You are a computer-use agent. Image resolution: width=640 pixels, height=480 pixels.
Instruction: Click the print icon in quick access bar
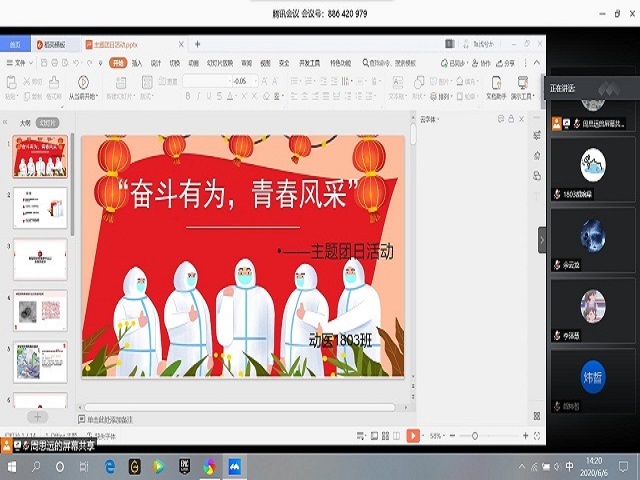point(55,63)
